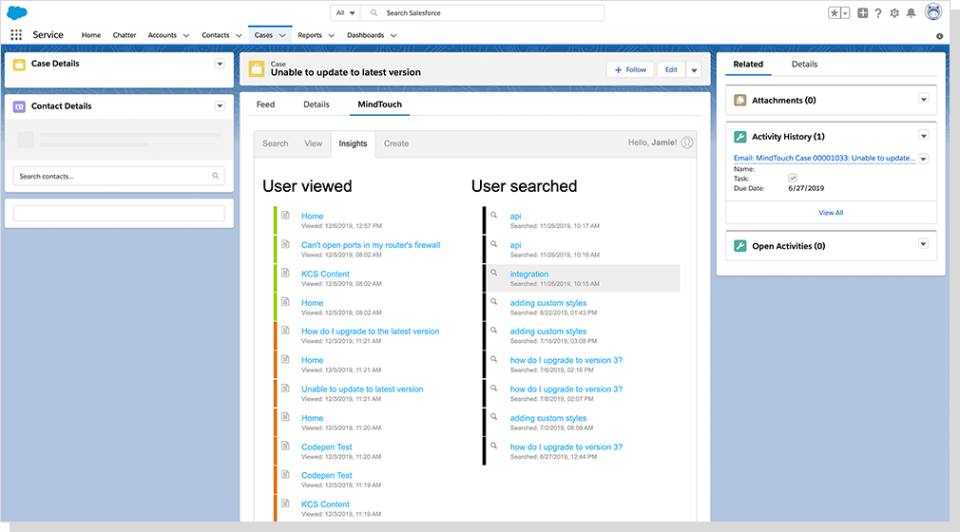Click the Follow button
The width and height of the screenshot is (960, 532).
[x=631, y=70]
